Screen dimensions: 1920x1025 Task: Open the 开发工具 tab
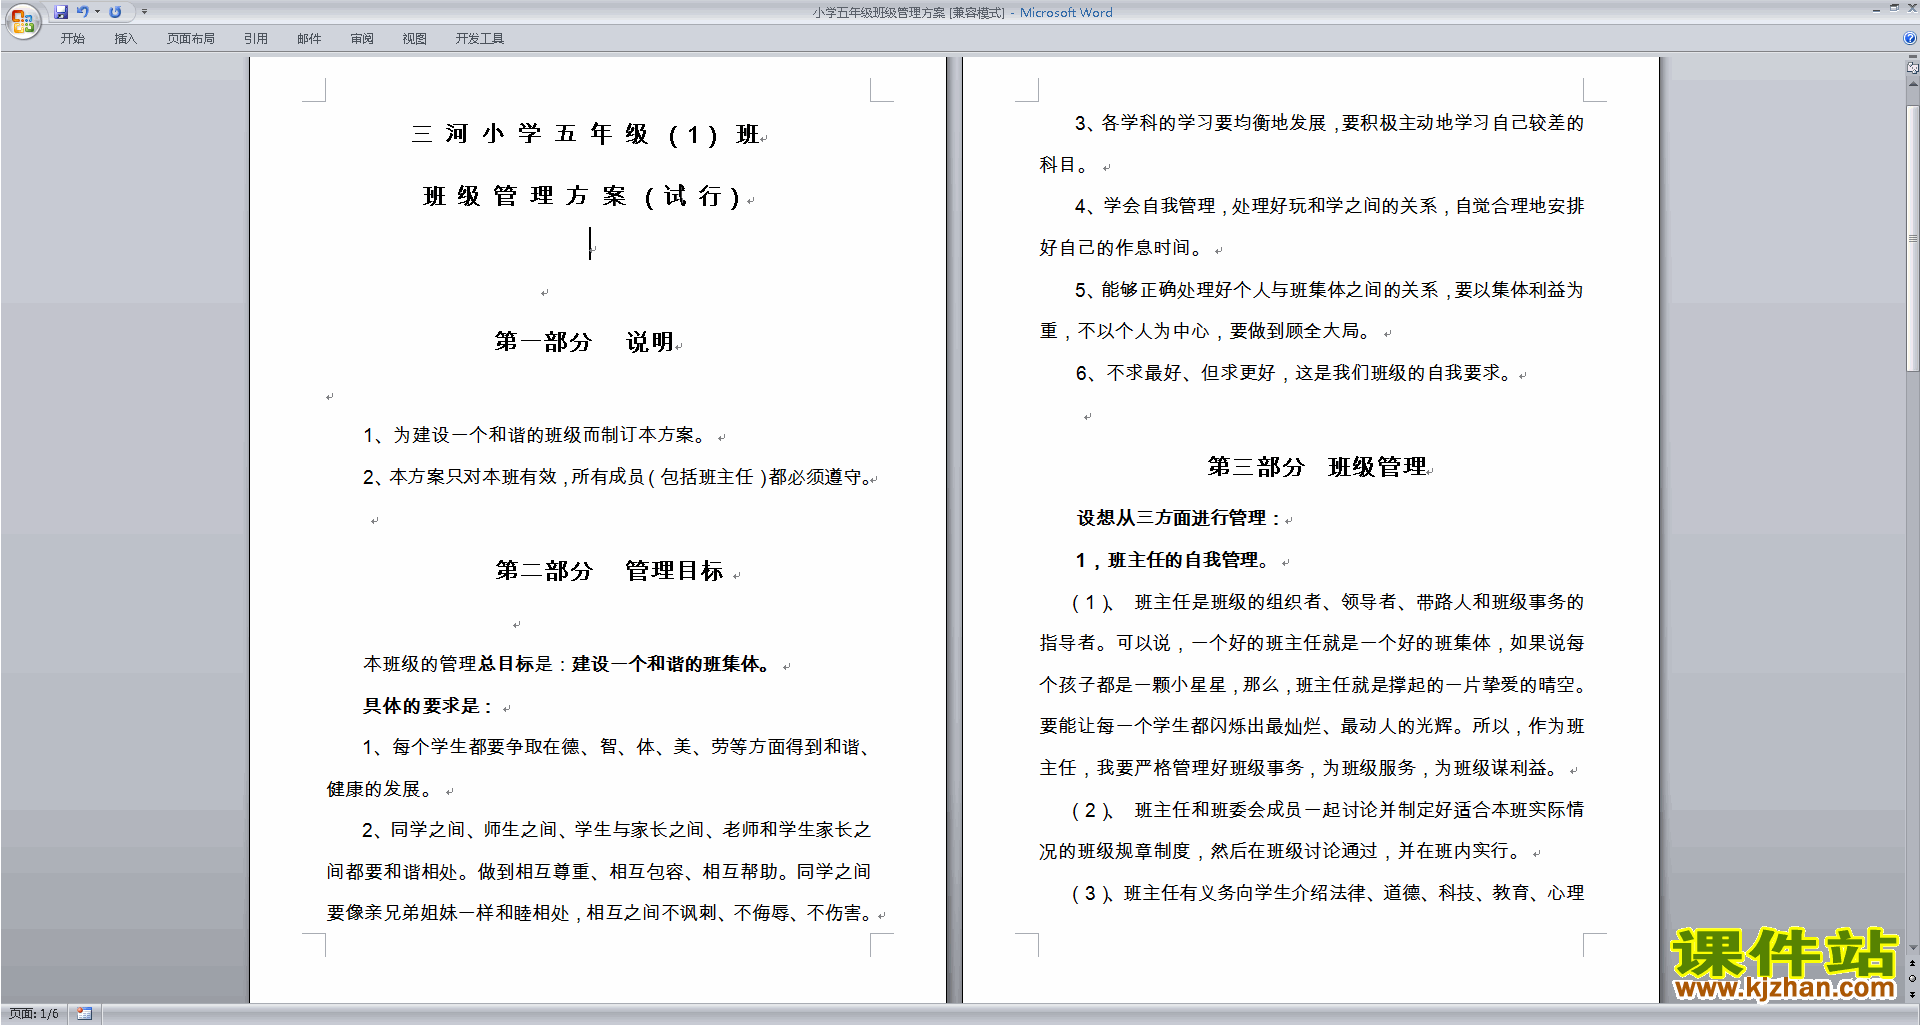coord(480,39)
